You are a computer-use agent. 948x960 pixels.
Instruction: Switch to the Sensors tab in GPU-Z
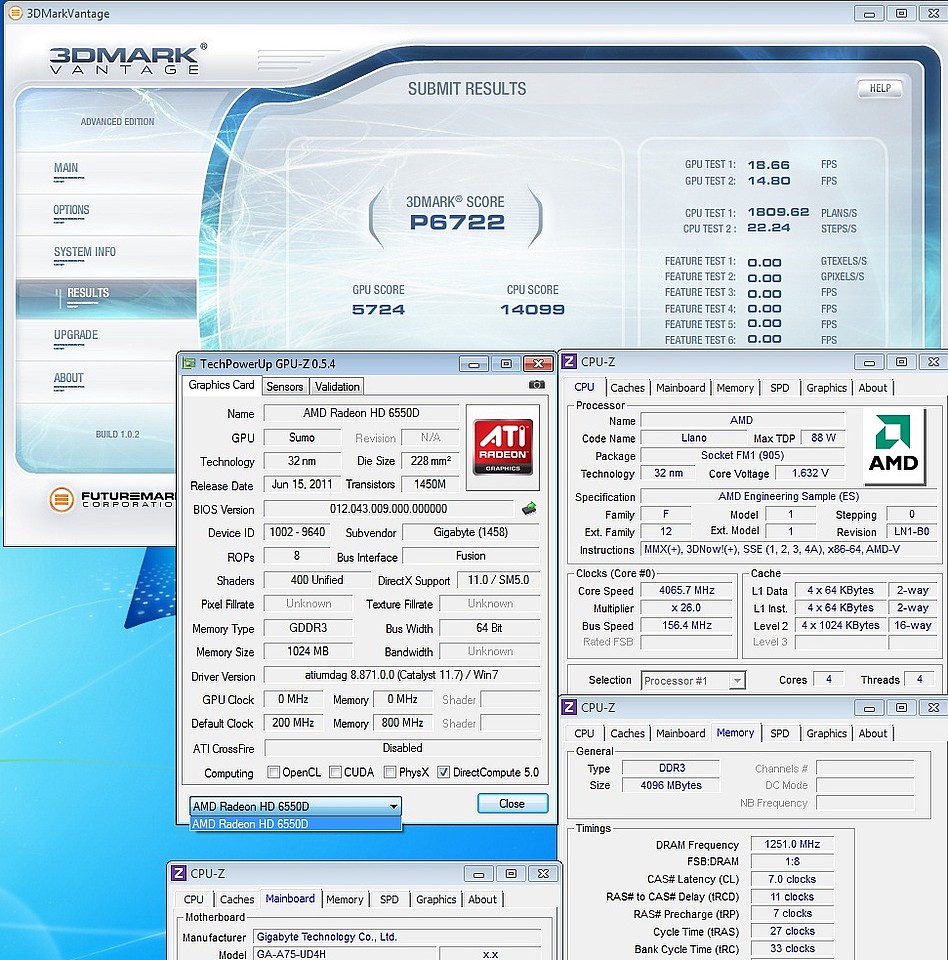(x=285, y=386)
